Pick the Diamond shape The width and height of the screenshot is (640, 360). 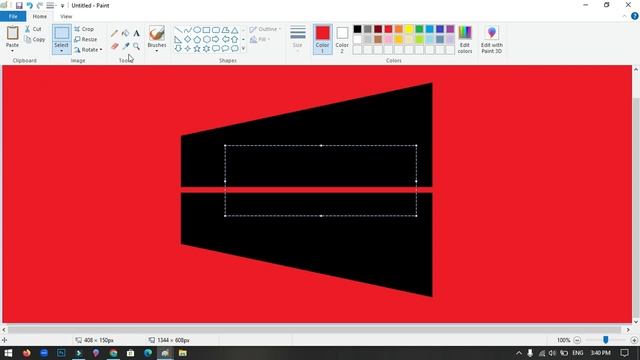[x=188, y=39]
